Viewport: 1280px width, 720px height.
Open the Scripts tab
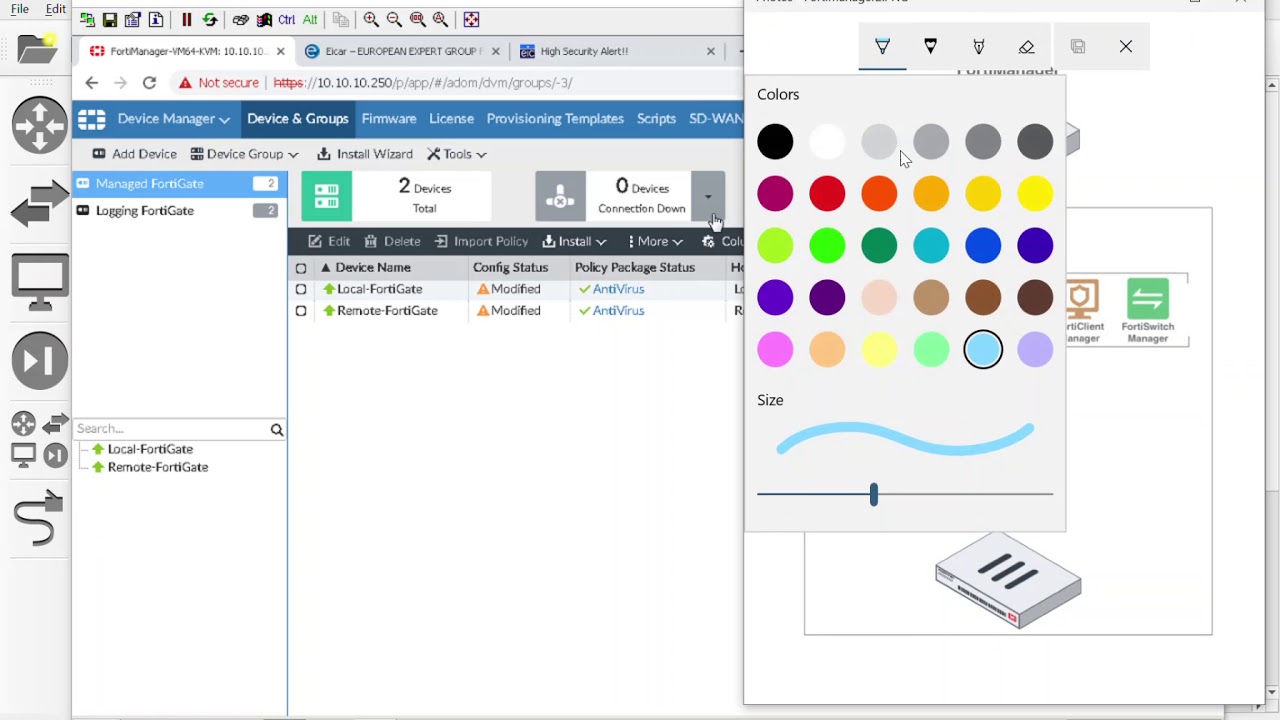coord(656,119)
